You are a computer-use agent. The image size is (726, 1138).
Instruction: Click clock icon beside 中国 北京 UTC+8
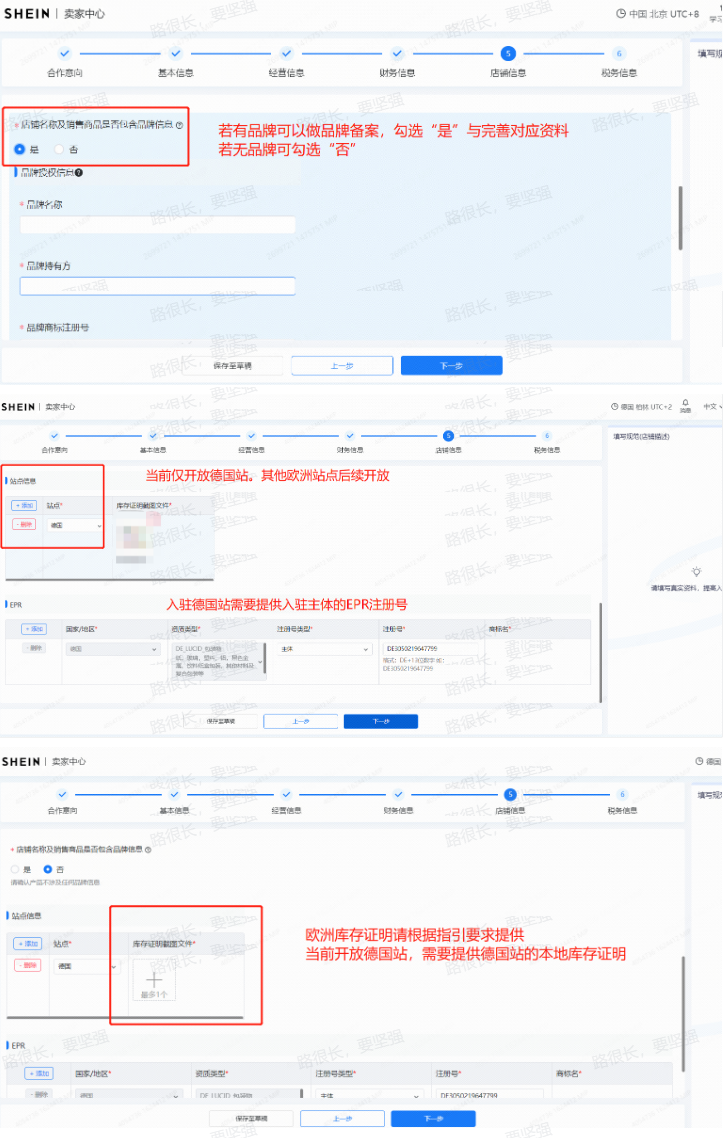[x=621, y=13]
